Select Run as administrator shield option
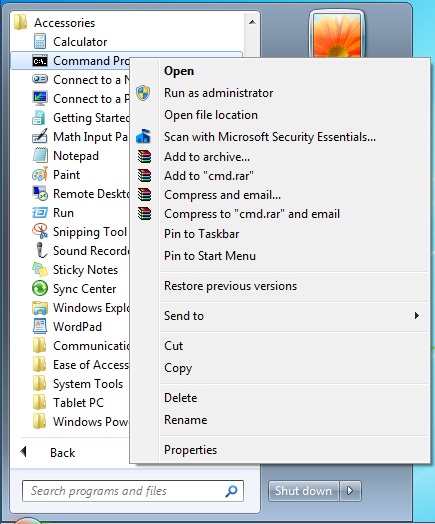 pos(219,93)
